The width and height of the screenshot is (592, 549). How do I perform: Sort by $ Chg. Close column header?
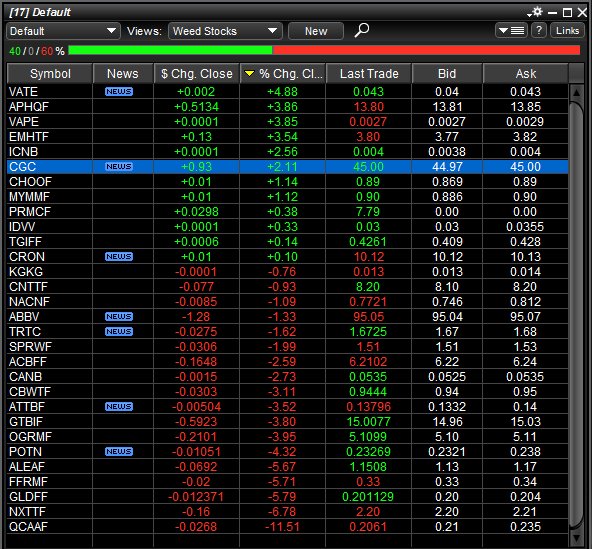pos(196,74)
